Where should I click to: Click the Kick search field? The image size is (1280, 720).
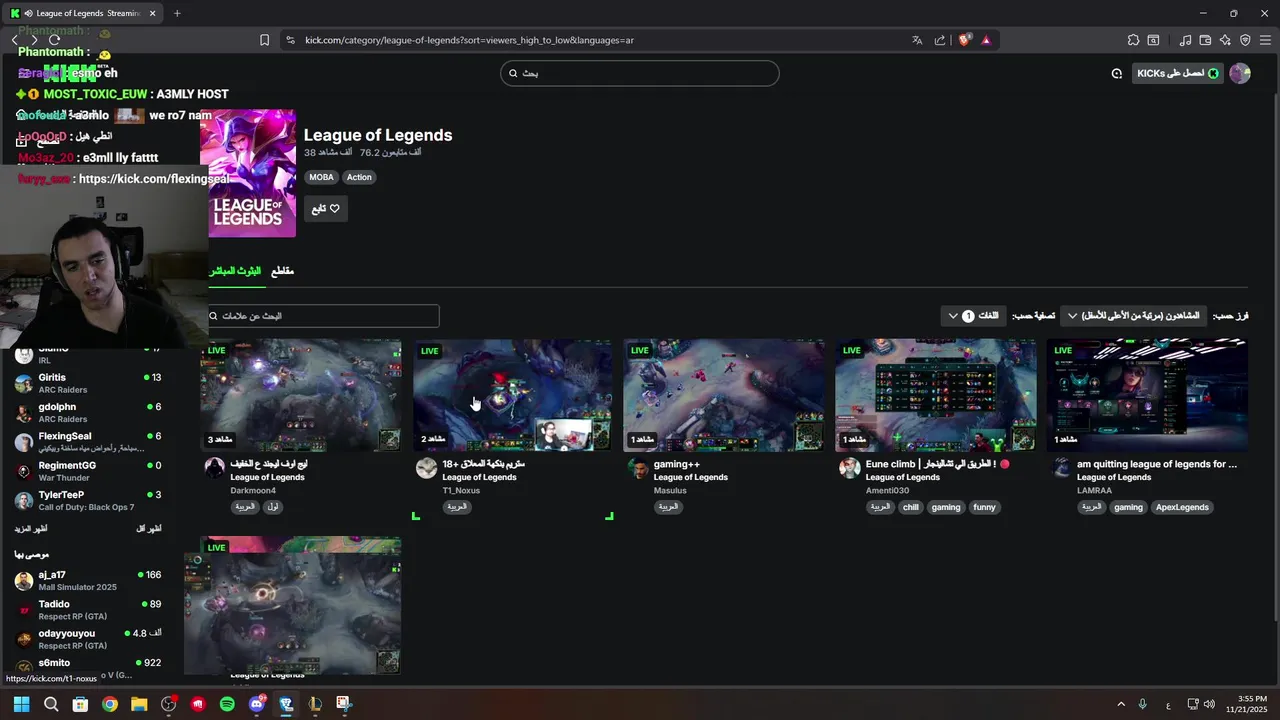coord(640,73)
